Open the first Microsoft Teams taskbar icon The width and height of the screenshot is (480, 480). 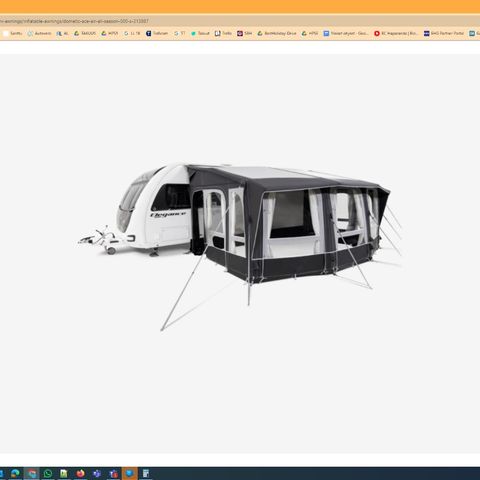(97, 473)
